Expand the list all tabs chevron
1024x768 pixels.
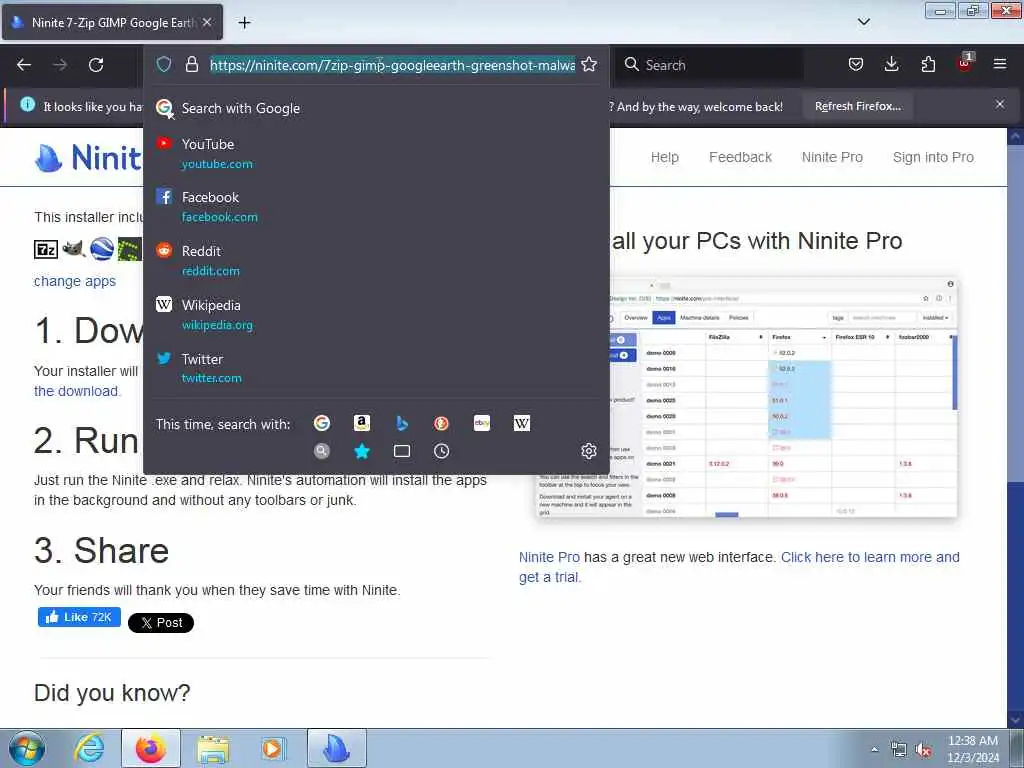tap(864, 22)
